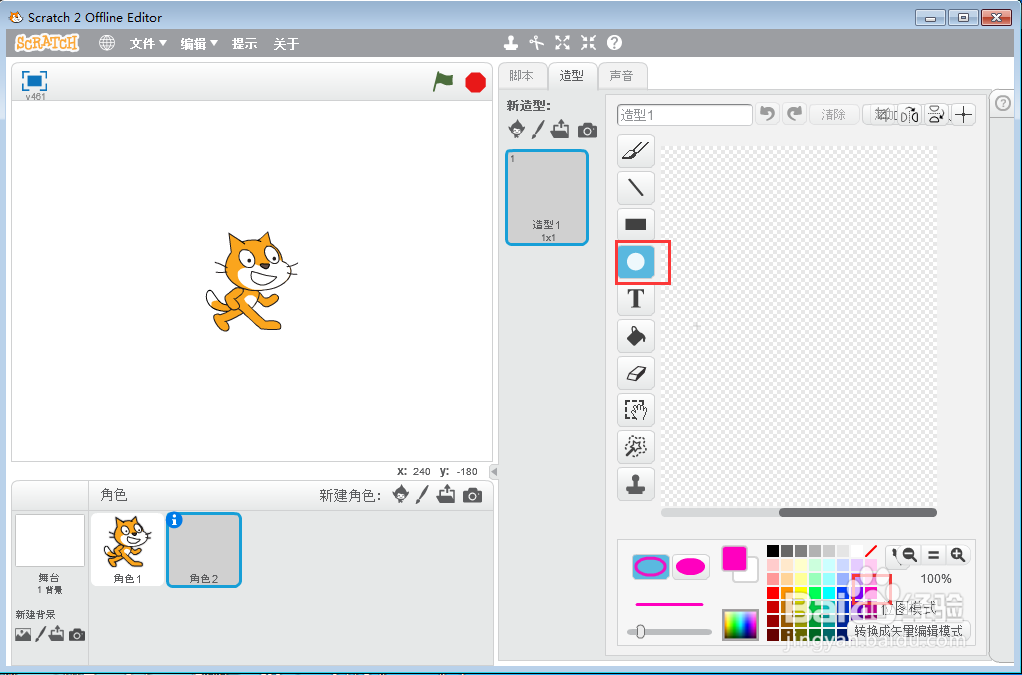Image resolution: width=1022 pixels, height=675 pixels.
Task: Open the 文件 menu dropdown
Action: tap(148, 44)
